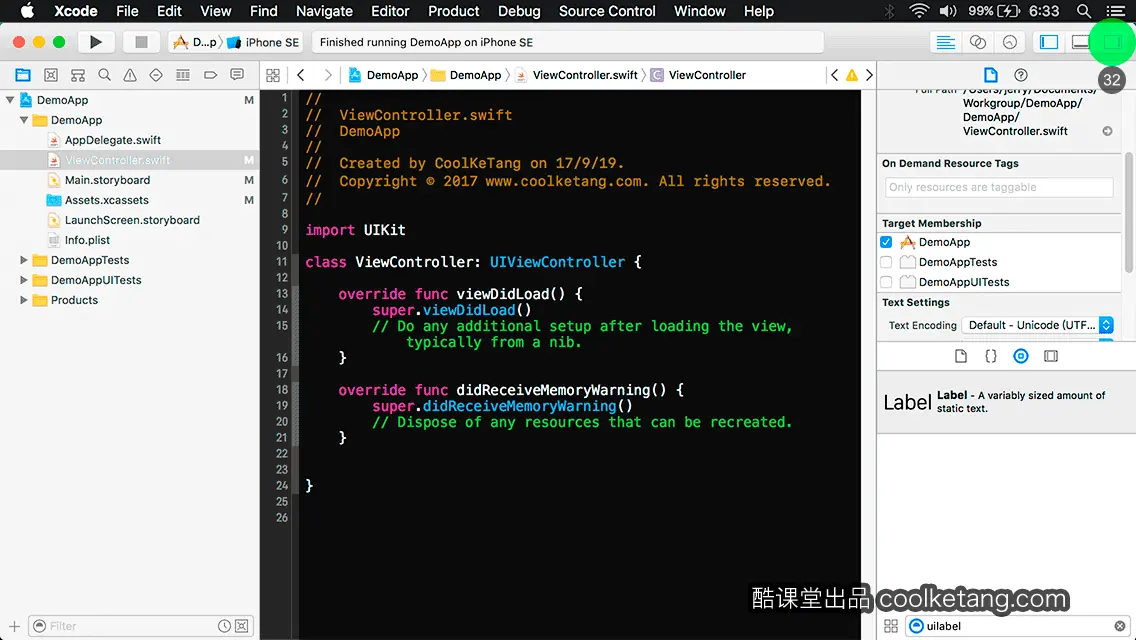The height and width of the screenshot is (640, 1136).
Task: Clear the uilabel library filter
Action: 1119,626
